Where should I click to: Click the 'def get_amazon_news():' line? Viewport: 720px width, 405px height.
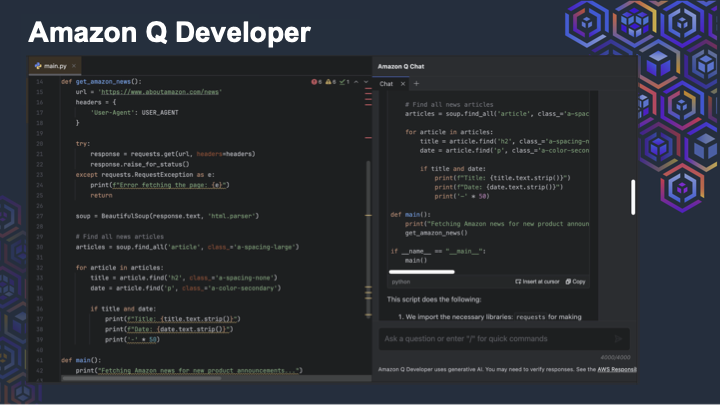coord(101,82)
